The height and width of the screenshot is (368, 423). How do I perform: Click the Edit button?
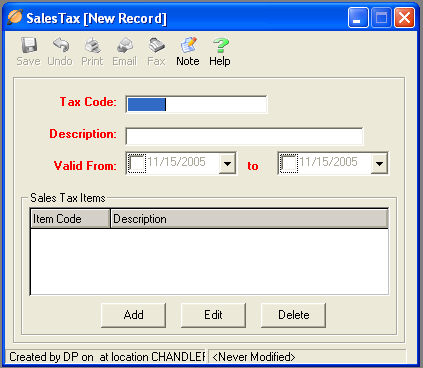pyautogui.click(x=213, y=315)
